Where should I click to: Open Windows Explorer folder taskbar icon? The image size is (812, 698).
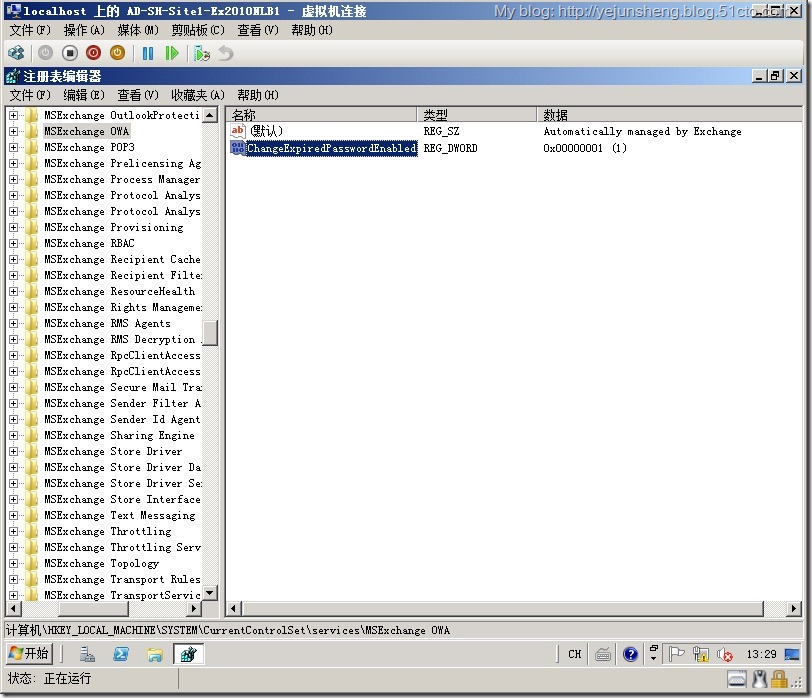click(x=155, y=655)
